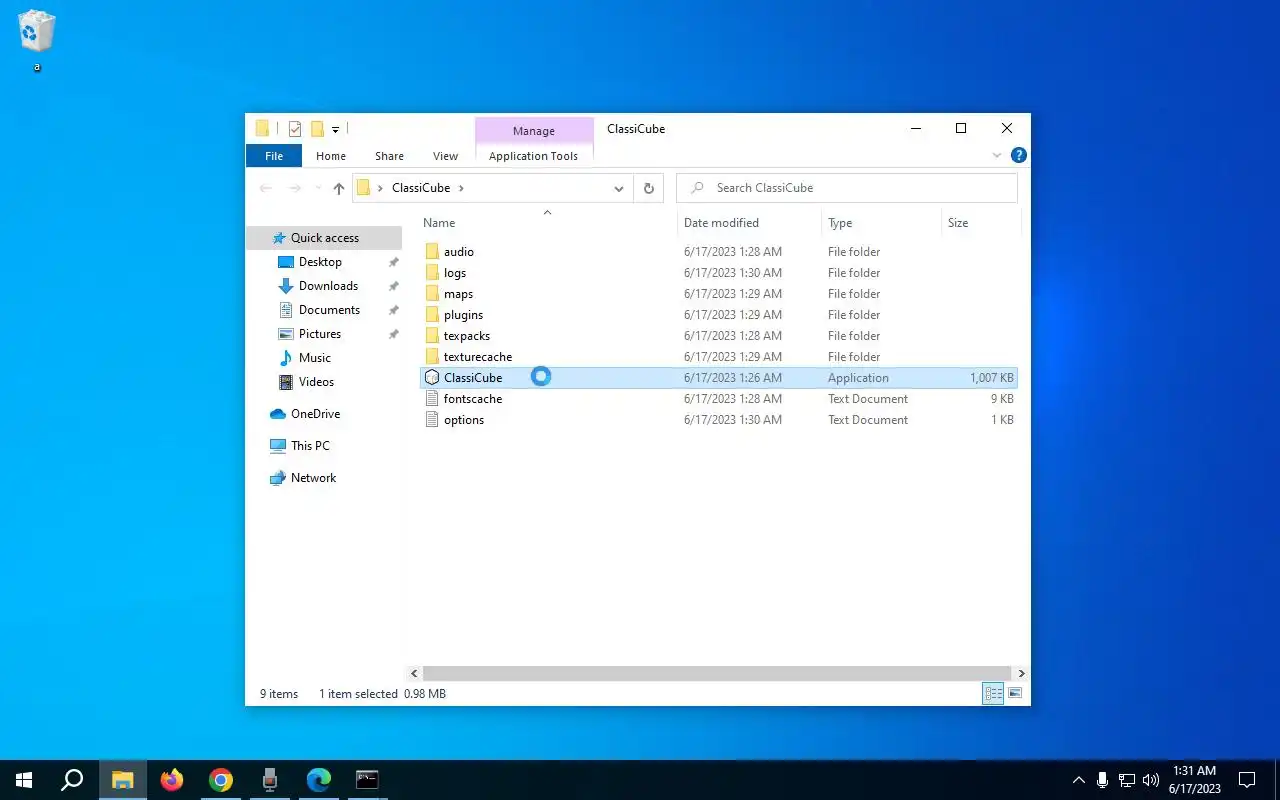Open the Recycle Bin desktop icon
This screenshot has height=800, width=1280.
click(37, 40)
